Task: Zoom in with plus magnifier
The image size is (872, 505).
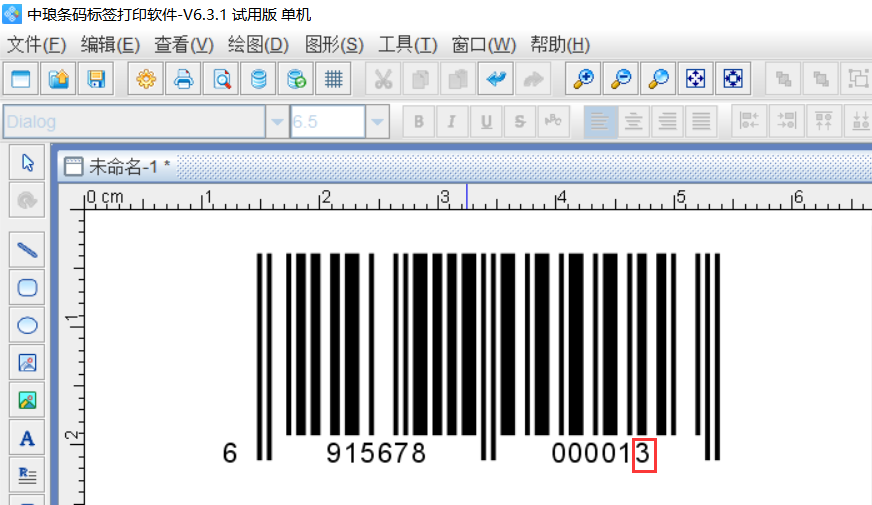Action: (x=583, y=79)
